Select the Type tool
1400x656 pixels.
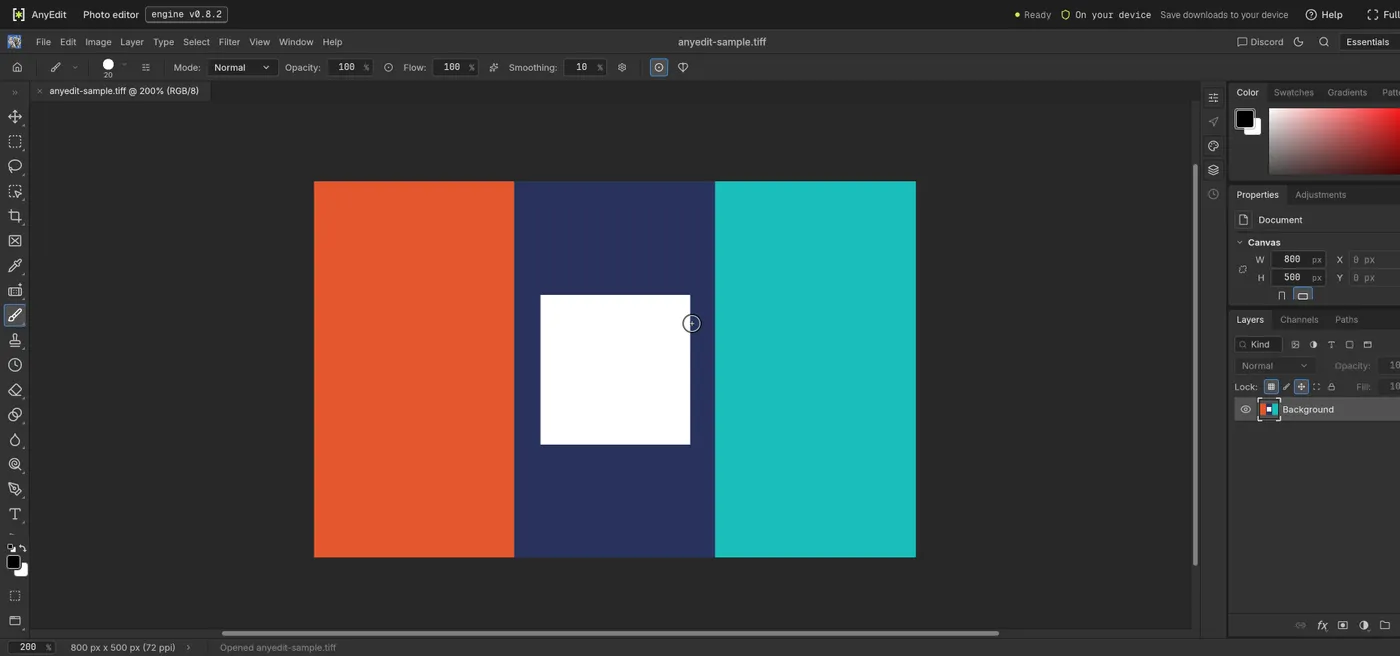[15, 514]
